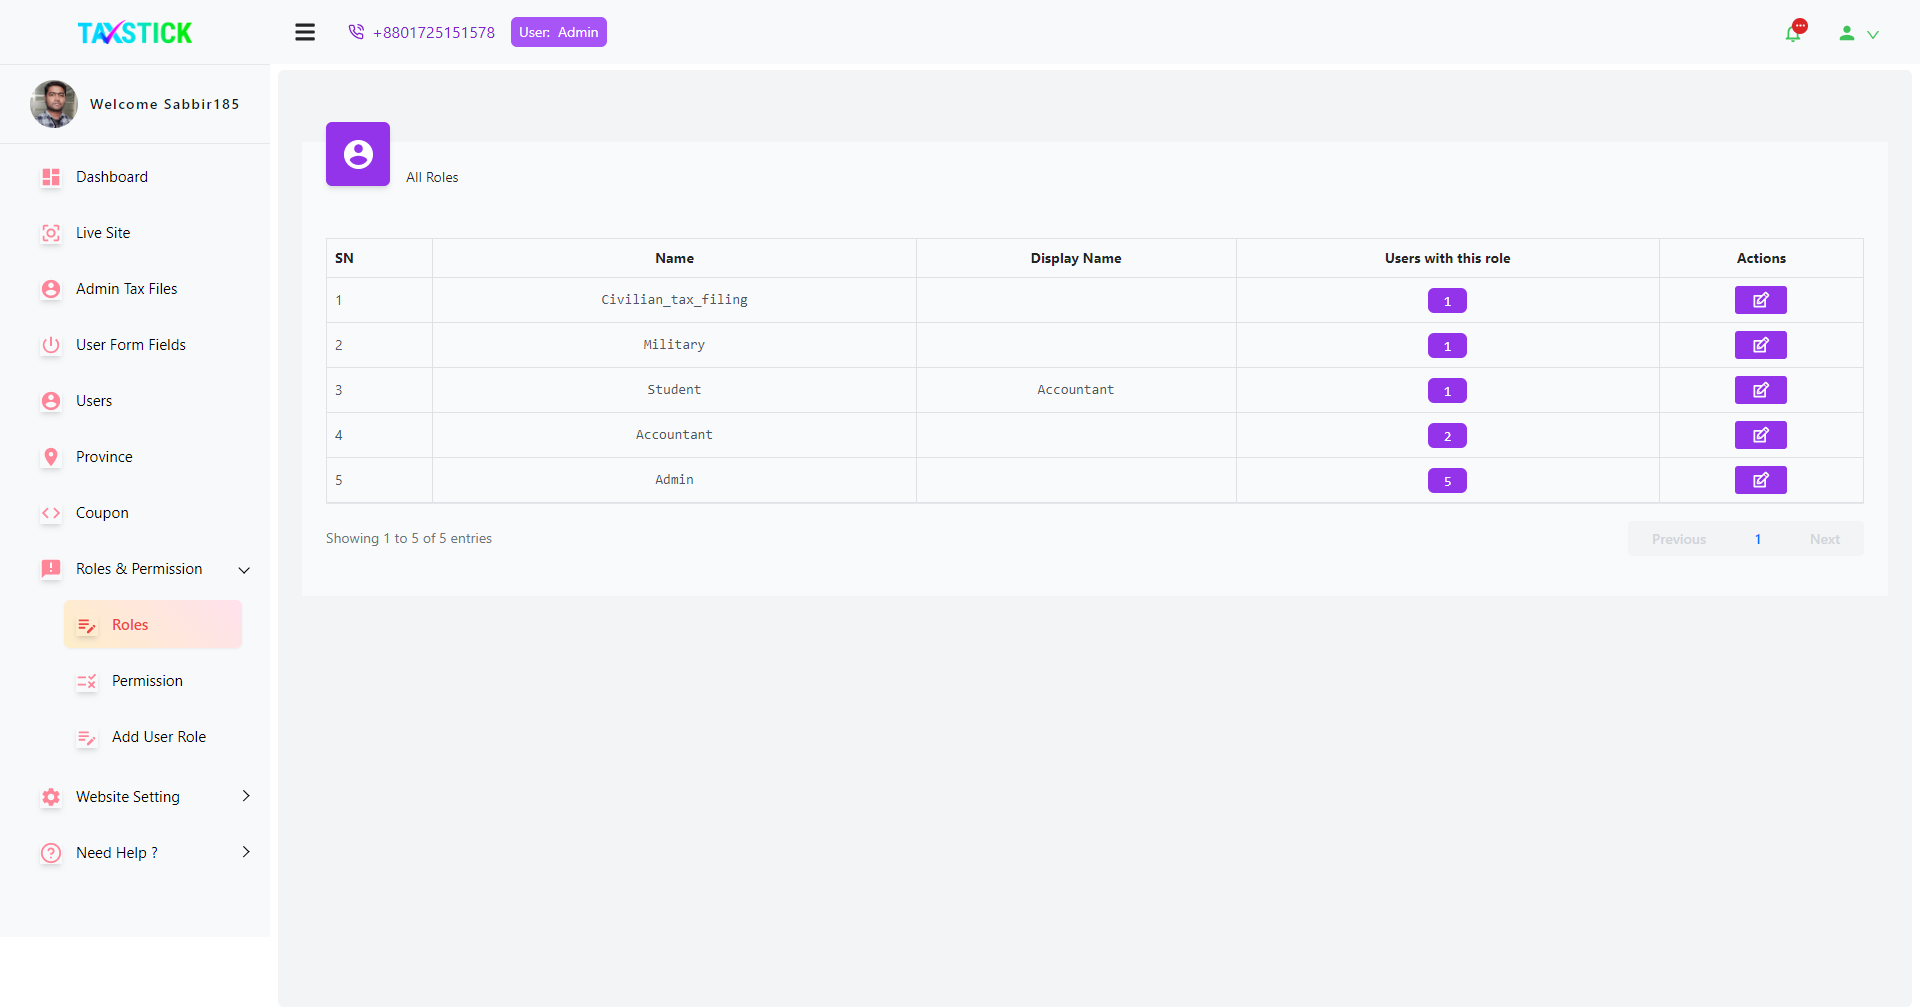Screen dimensions: 1920x1007
Task: Click the Admin Tax Files icon
Action: coord(51,289)
